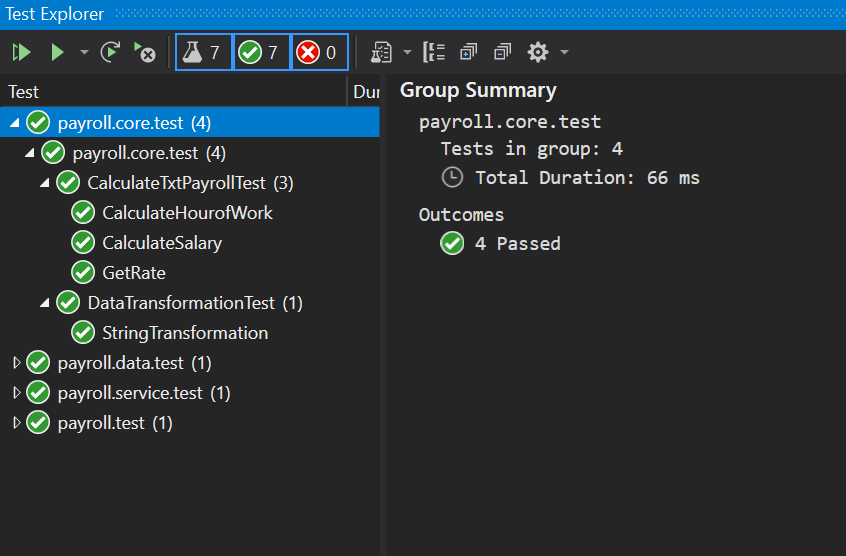Click the passed icon beside CalculateSalary
846x556 pixels.
pos(83,243)
